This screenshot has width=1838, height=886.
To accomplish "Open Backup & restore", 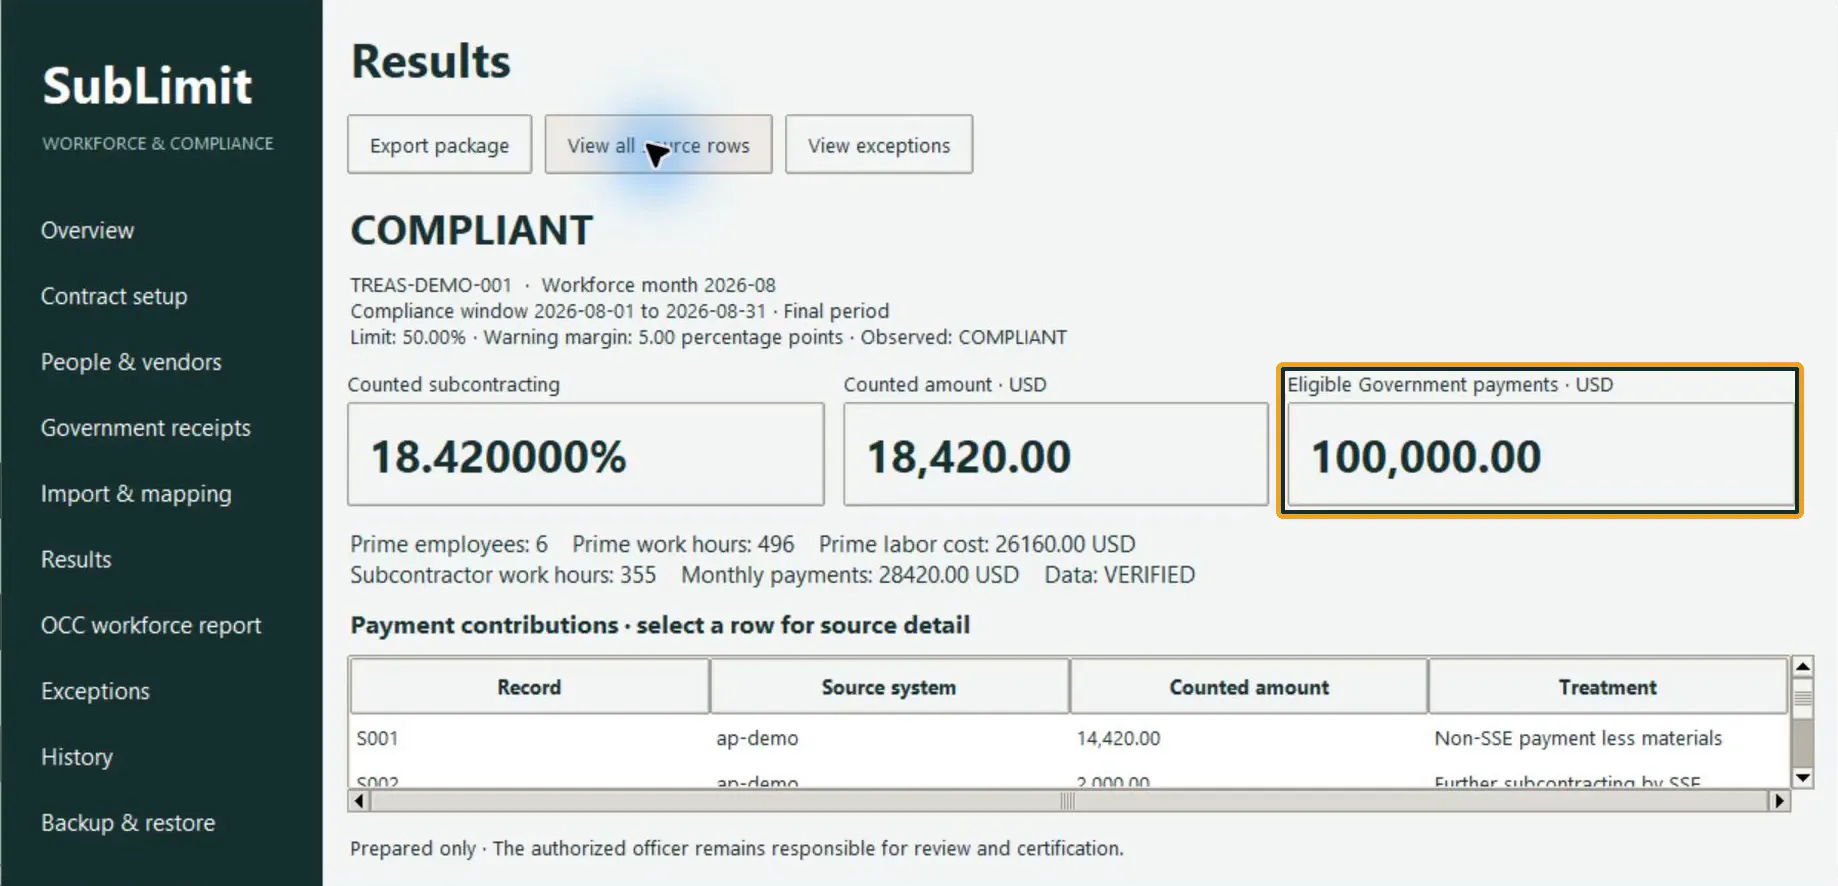I will point(128,823).
